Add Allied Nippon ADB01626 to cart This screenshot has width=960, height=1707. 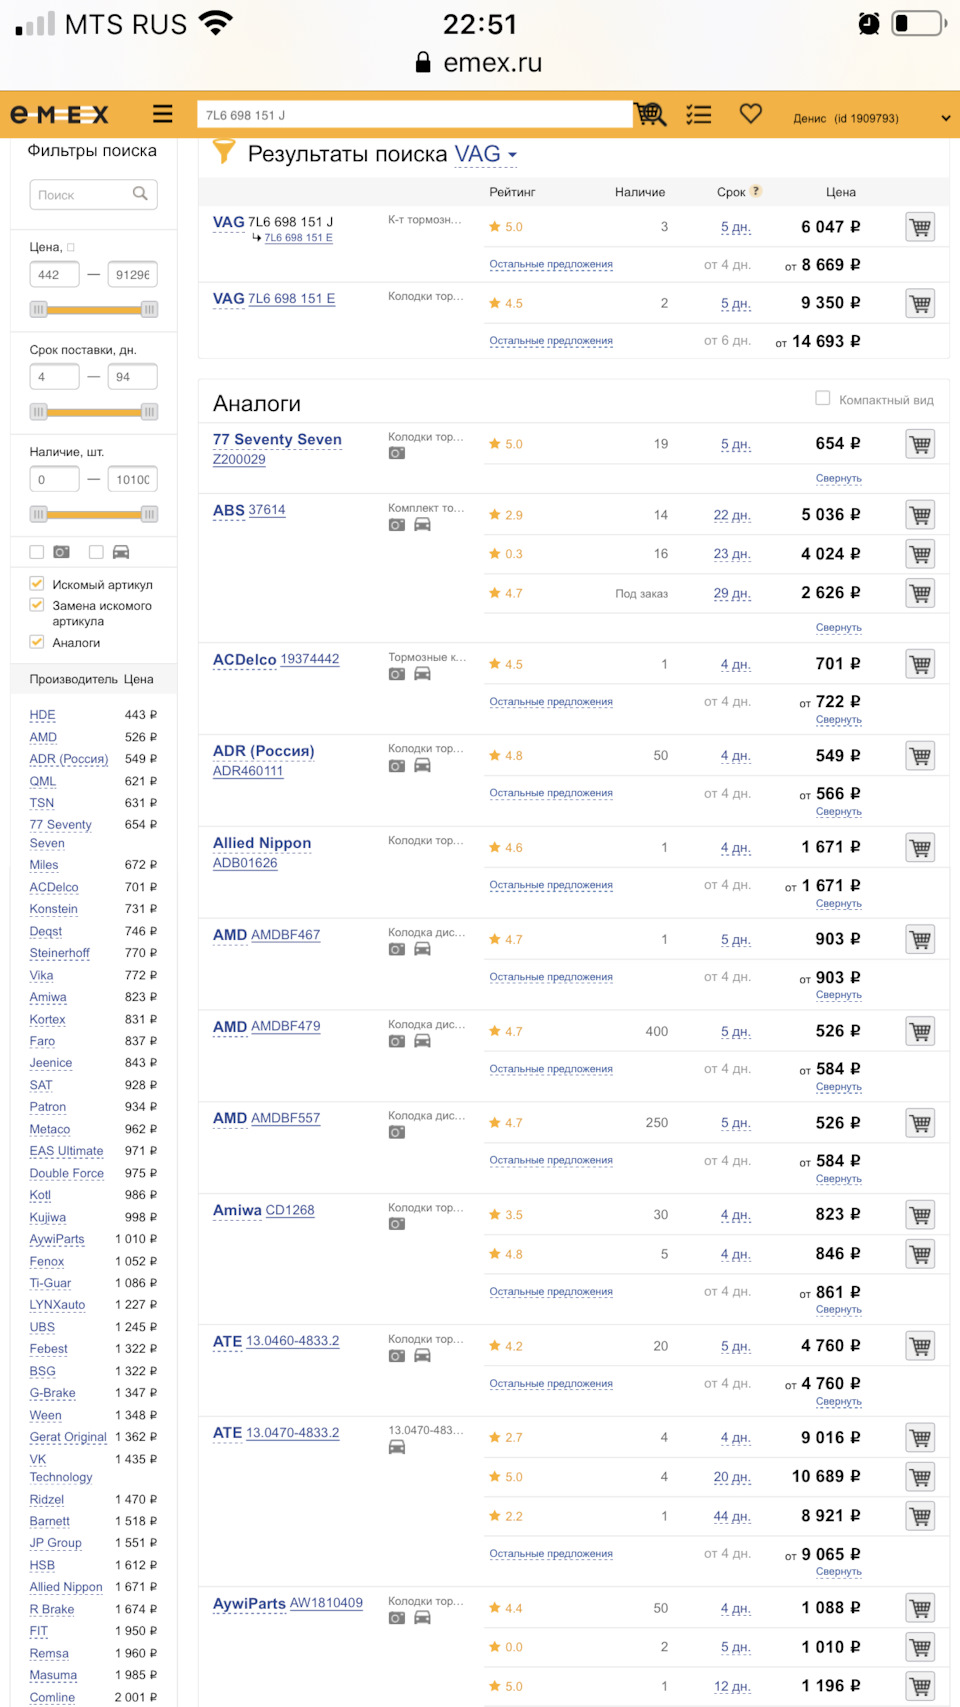920,848
